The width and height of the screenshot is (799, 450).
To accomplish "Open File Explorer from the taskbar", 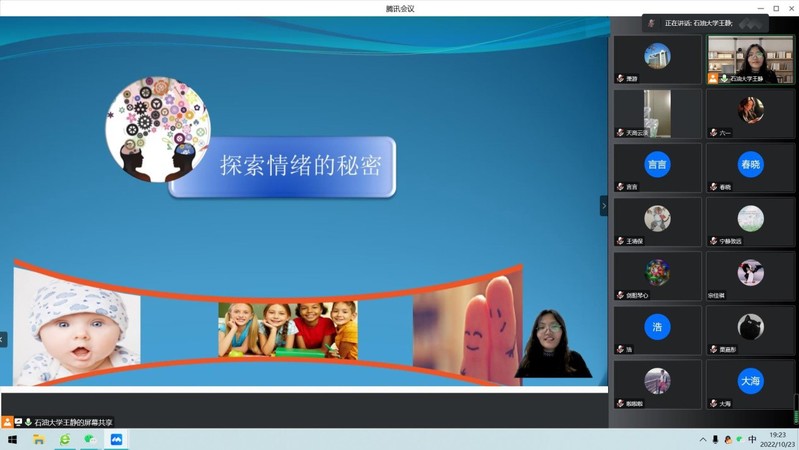I will click(x=39, y=439).
